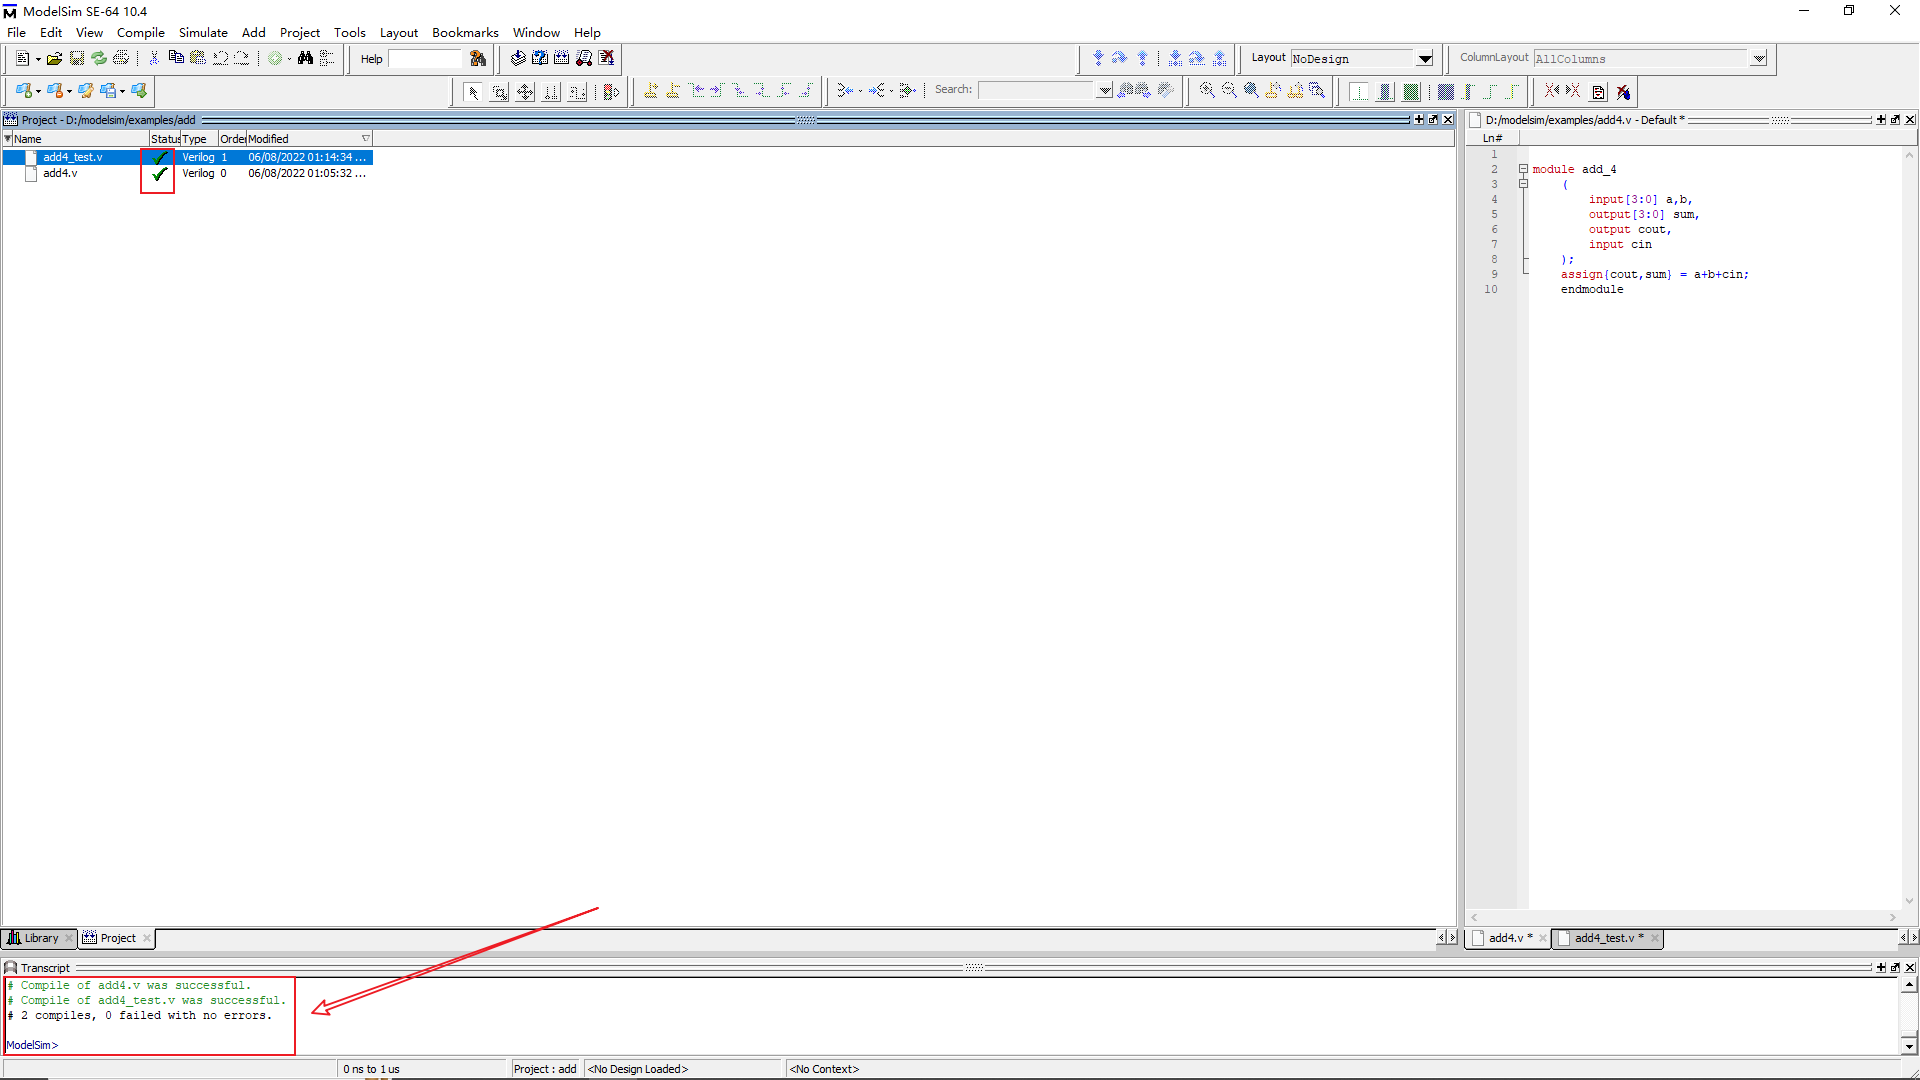Click the New file toolbar icon
The height and width of the screenshot is (1080, 1920).
click(x=22, y=59)
